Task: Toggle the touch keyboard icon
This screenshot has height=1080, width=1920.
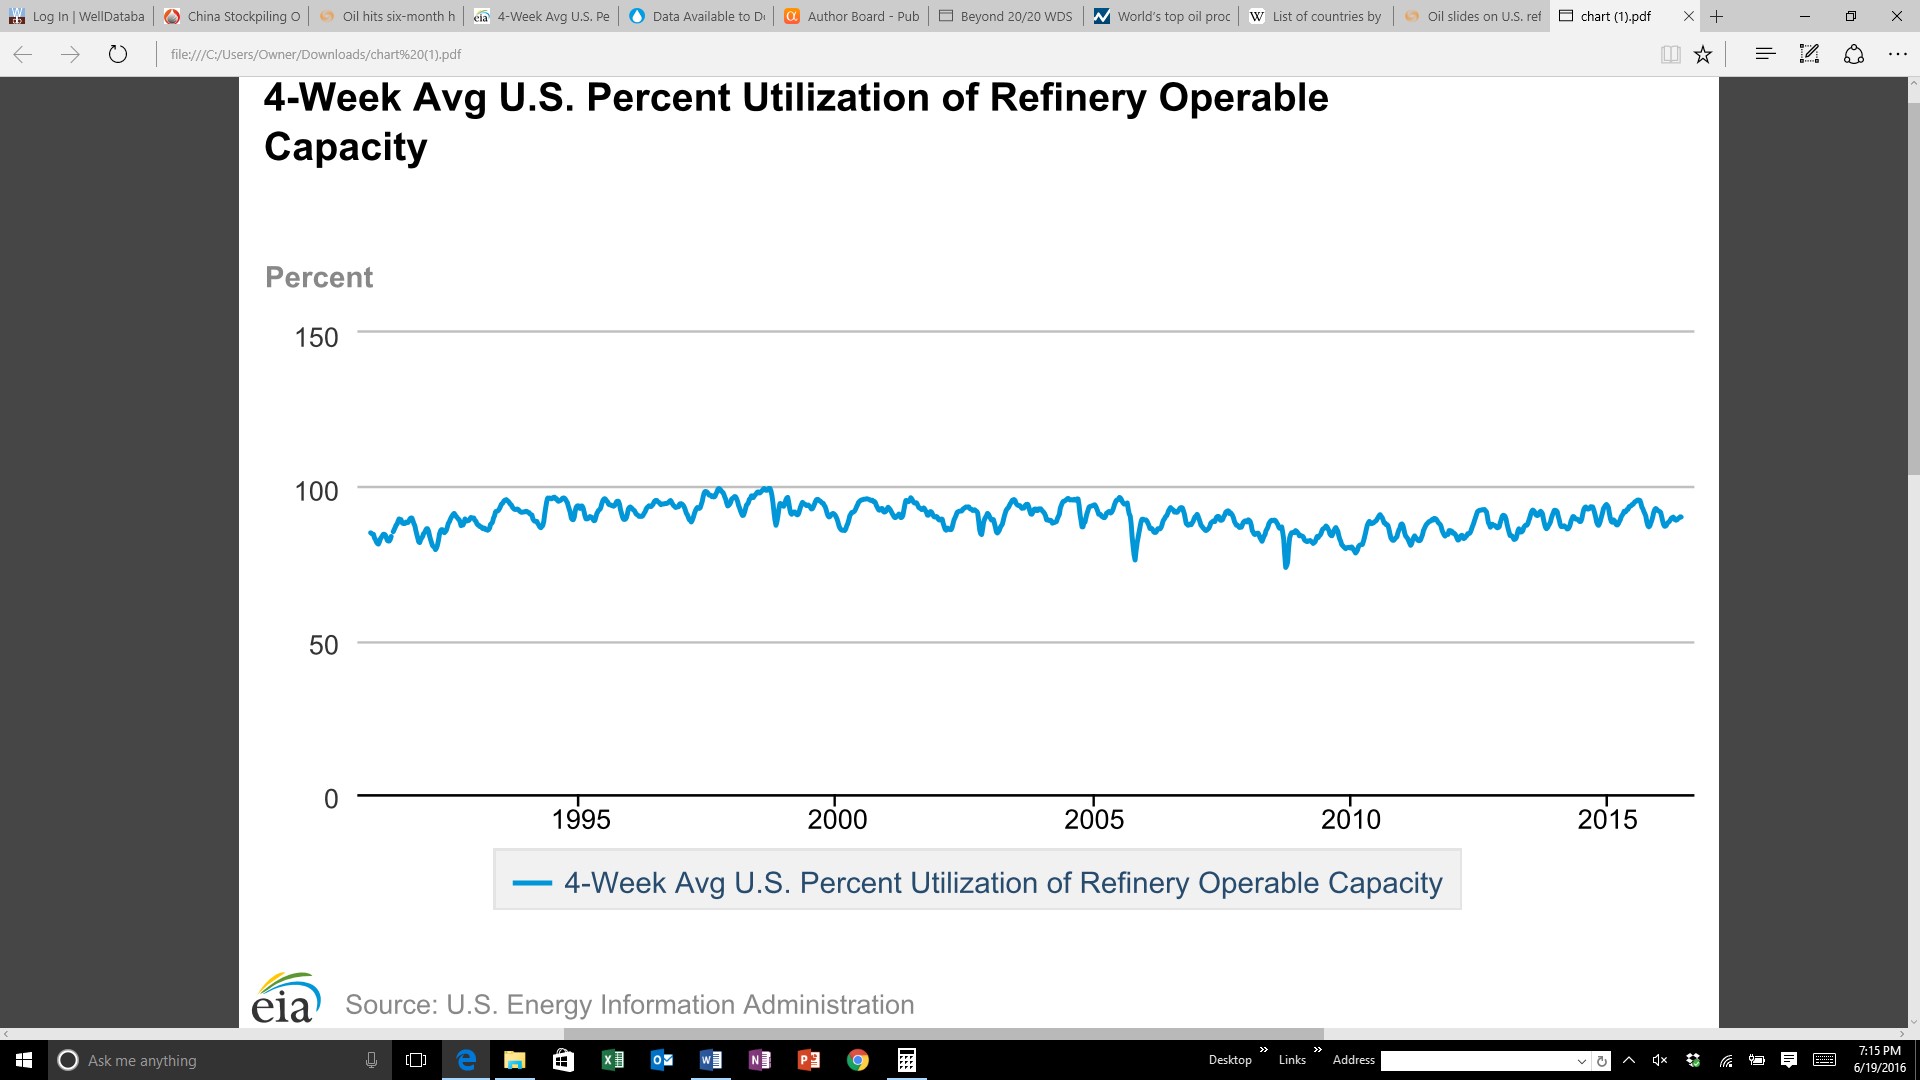Action: [x=1824, y=1060]
